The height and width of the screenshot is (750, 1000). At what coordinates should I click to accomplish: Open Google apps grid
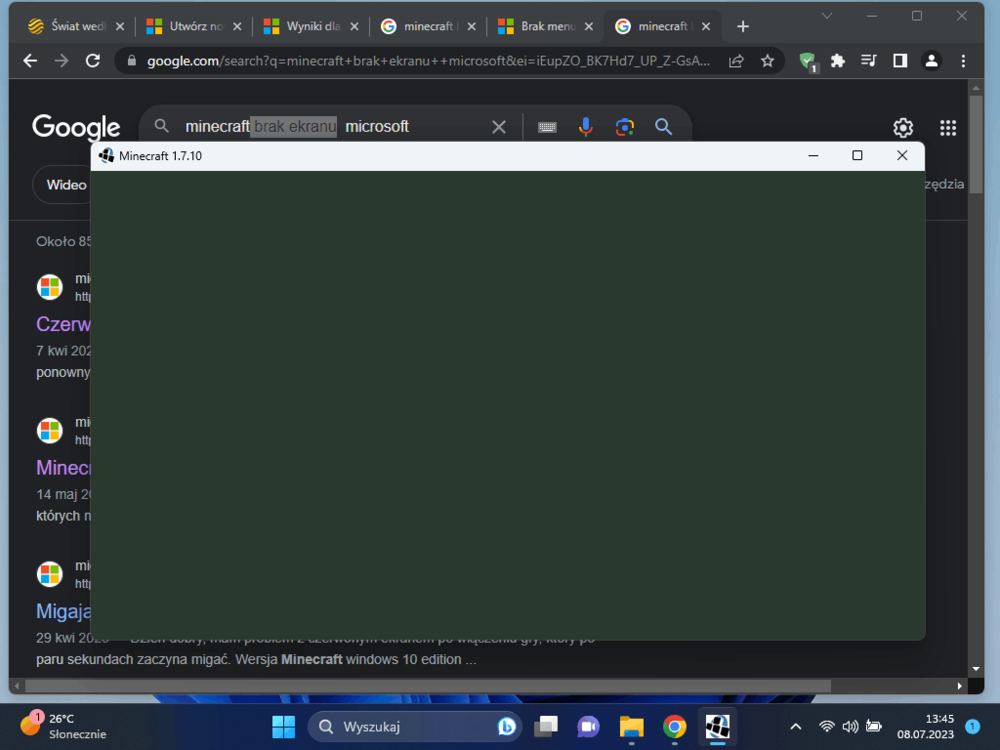(x=948, y=128)
